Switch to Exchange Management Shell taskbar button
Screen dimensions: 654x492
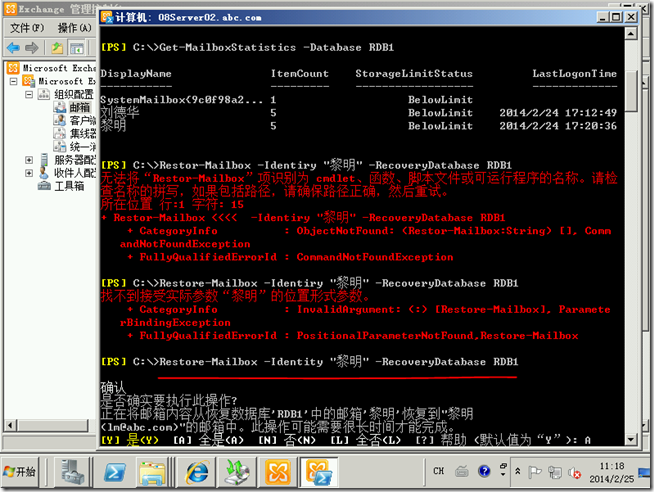click(x=319, y=472)
